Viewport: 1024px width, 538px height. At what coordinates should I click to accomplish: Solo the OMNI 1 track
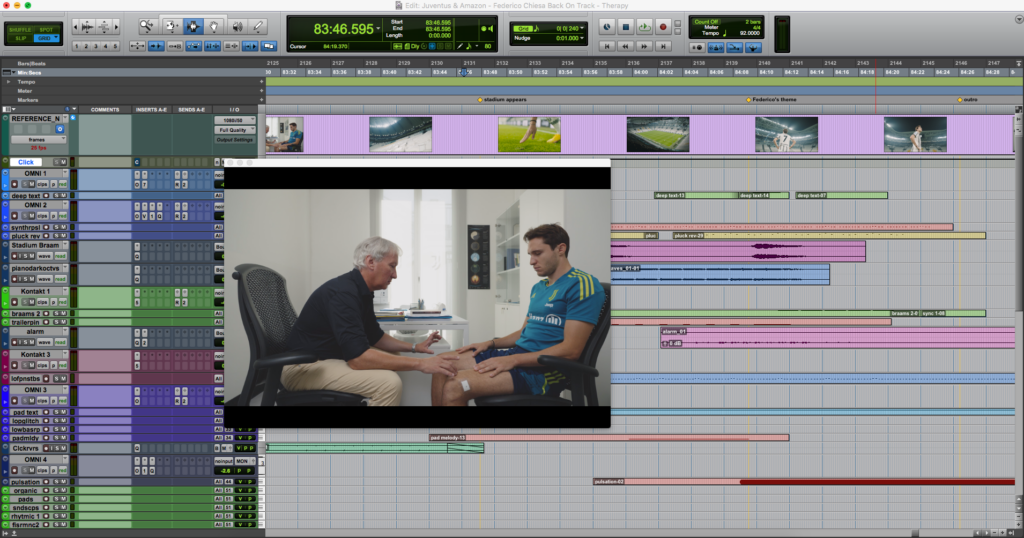click(x=25, y=184)
